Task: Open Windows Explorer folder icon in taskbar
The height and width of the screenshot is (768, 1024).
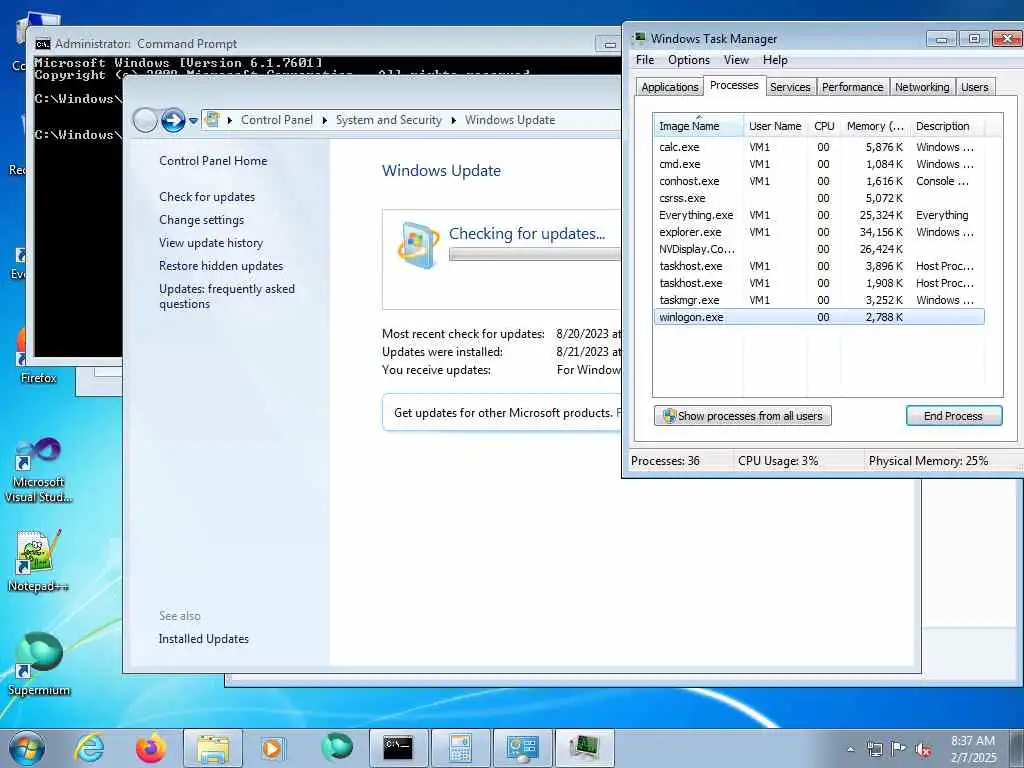Action: tap(213, 748)
